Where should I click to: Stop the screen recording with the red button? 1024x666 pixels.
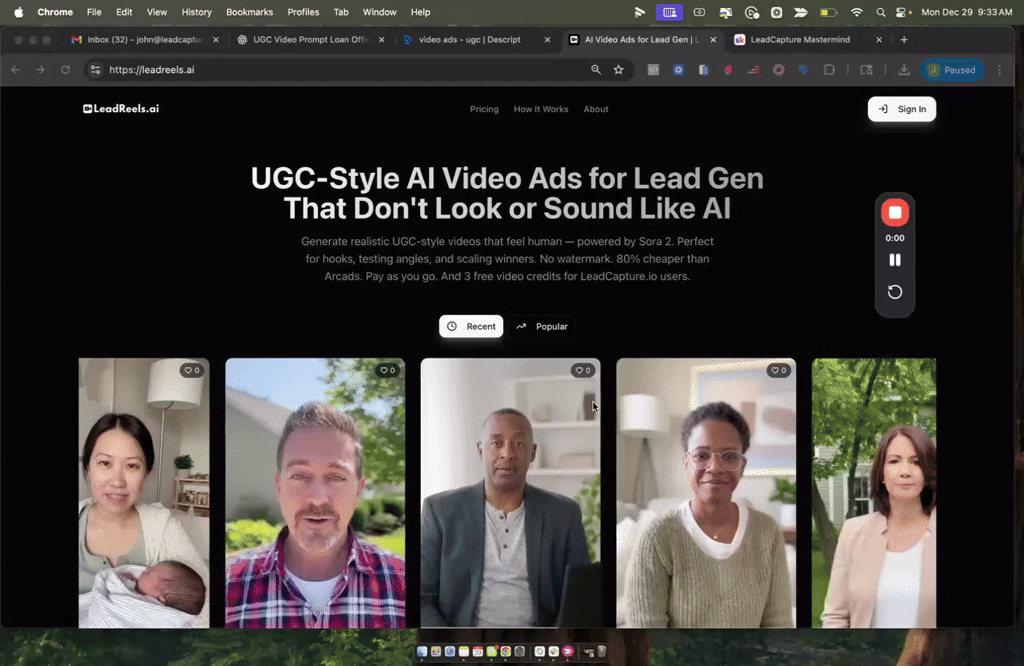[895, 212]
